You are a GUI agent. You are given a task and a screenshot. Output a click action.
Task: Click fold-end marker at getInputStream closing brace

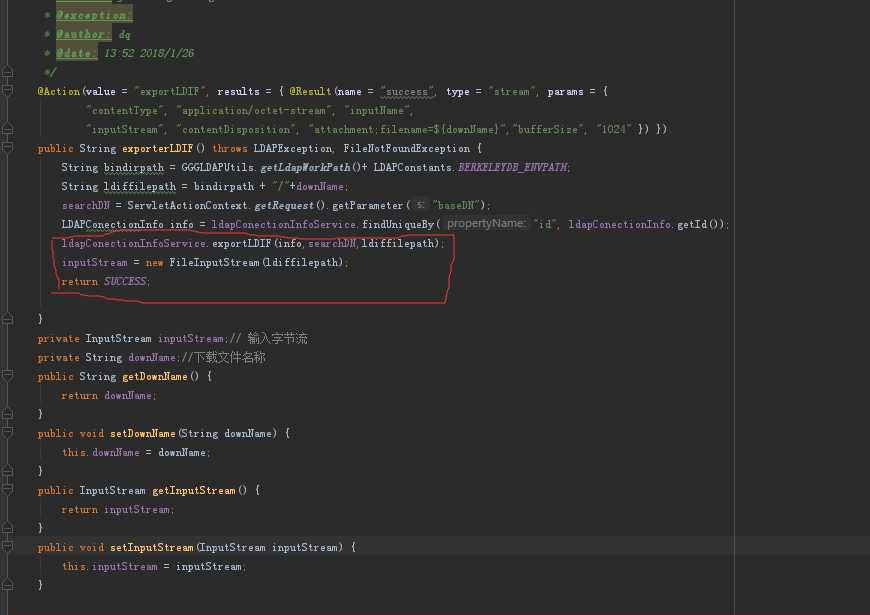point(7,527)
